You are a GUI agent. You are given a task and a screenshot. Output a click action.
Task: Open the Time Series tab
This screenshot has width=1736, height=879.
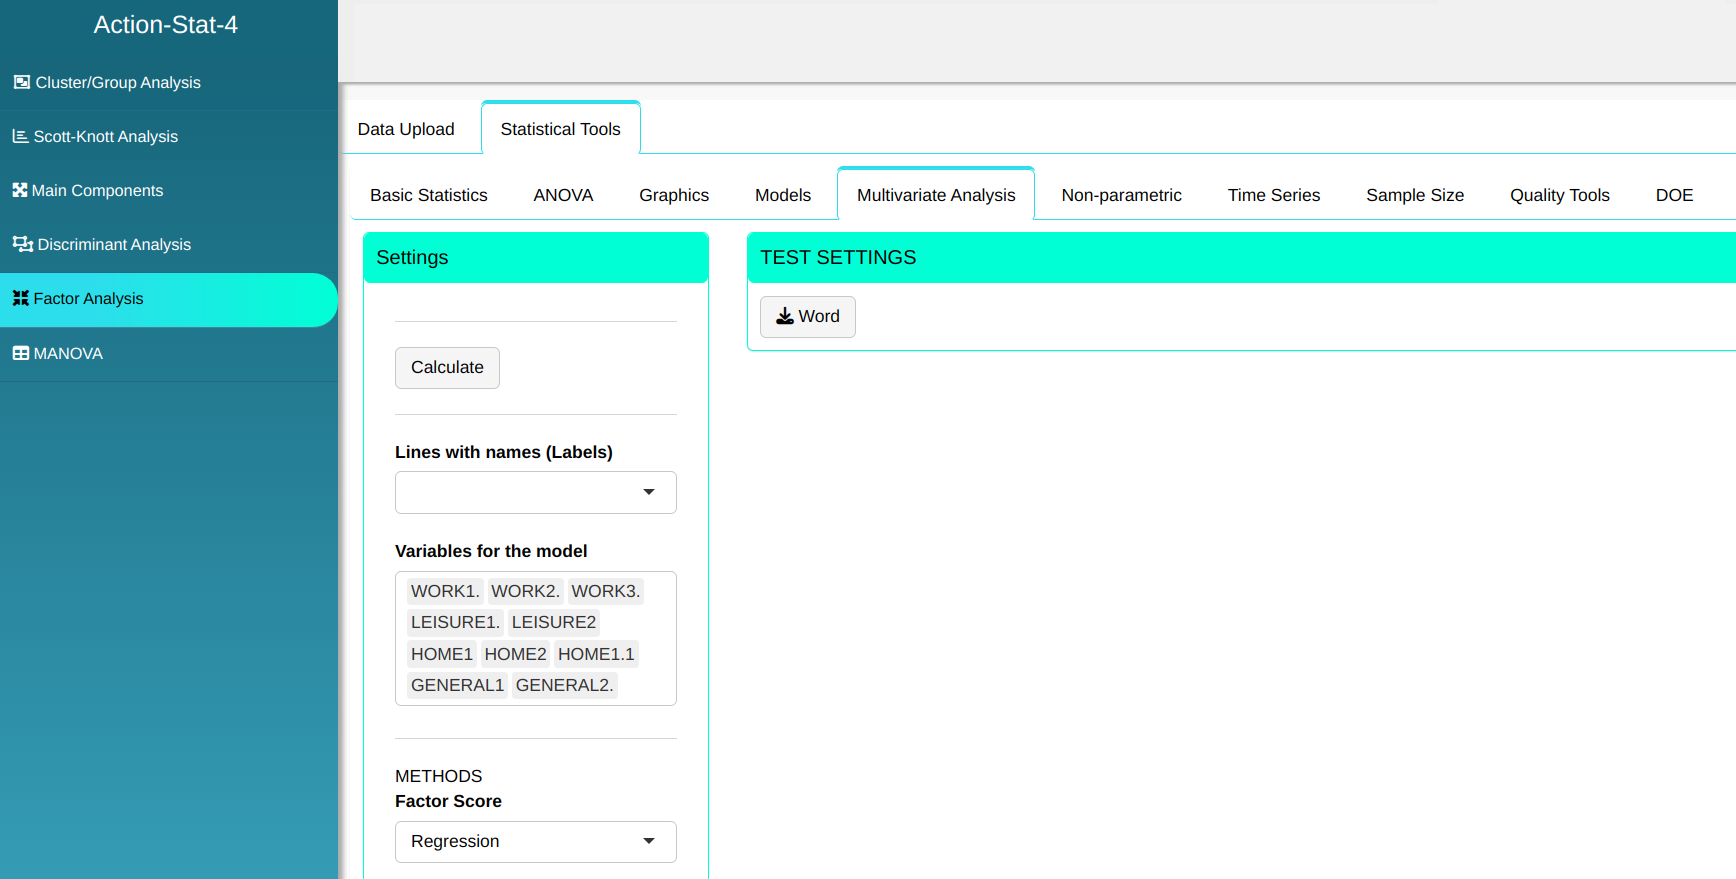(x=1273, y=195)
